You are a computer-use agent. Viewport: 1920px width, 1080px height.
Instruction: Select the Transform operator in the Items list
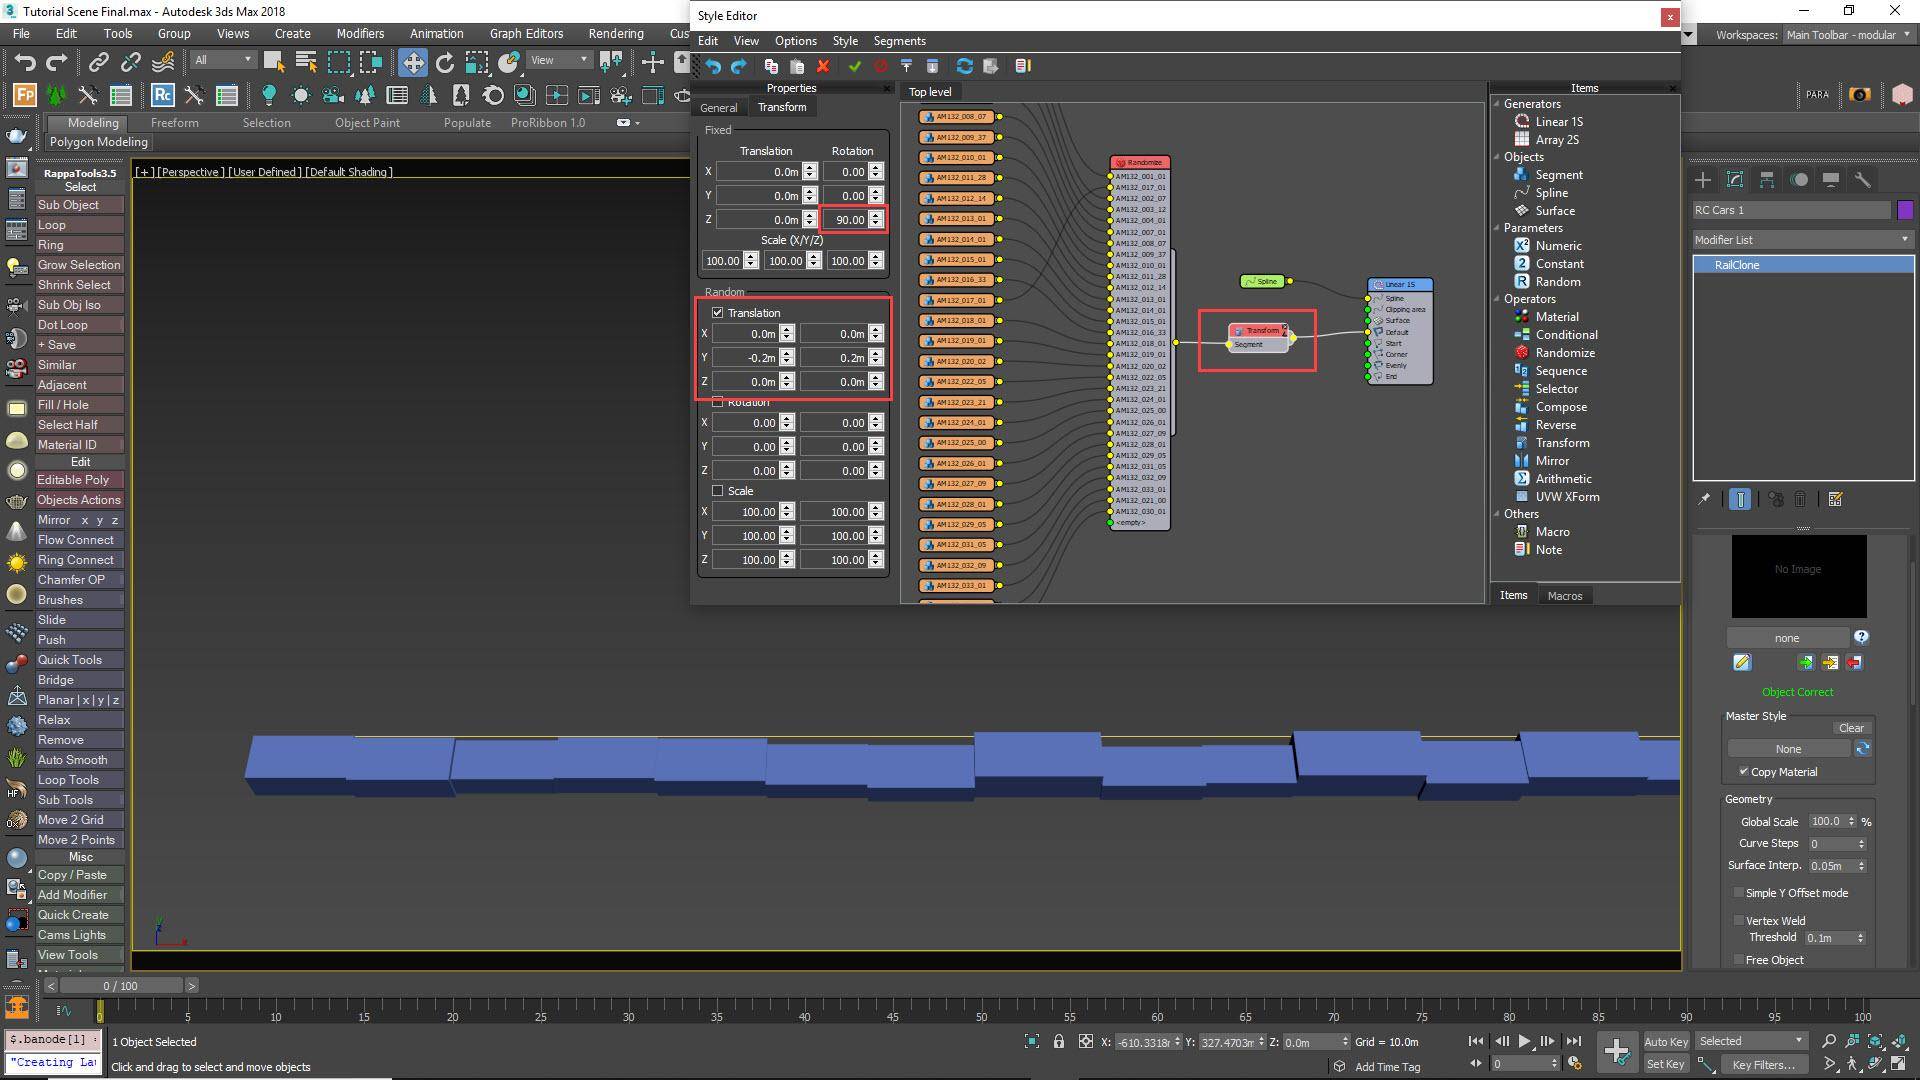[1562, 442]
